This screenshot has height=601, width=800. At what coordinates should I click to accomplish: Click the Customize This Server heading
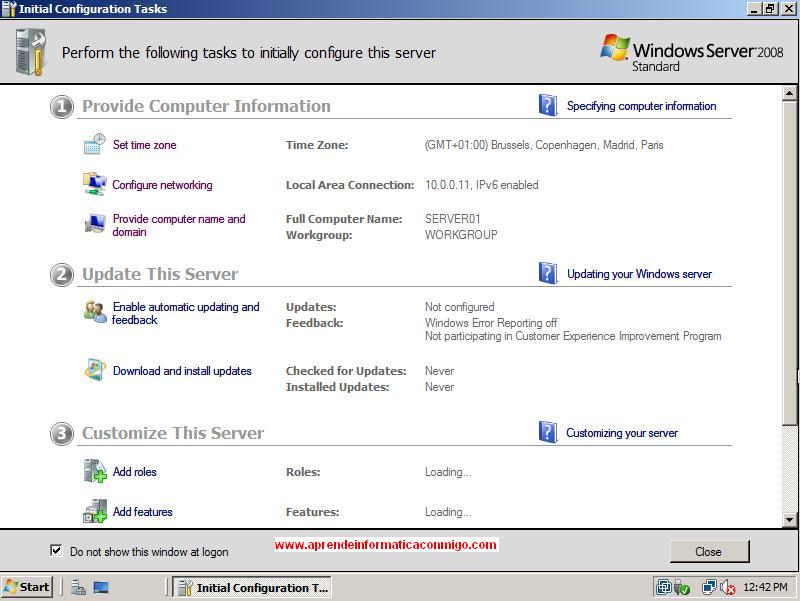(x=173, y=433)
